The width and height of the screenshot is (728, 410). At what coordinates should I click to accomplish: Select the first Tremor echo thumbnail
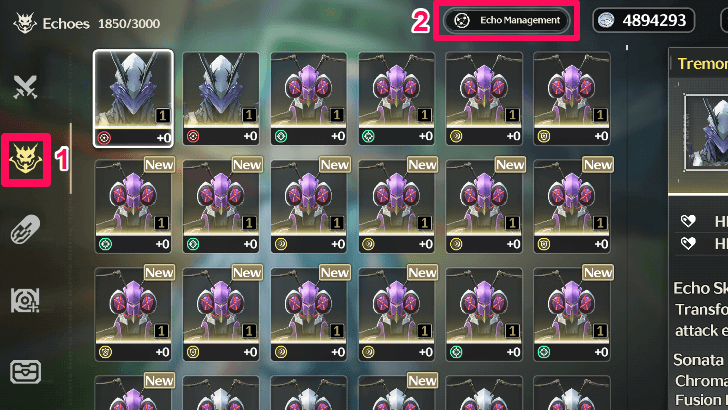(x=133, y=99)
